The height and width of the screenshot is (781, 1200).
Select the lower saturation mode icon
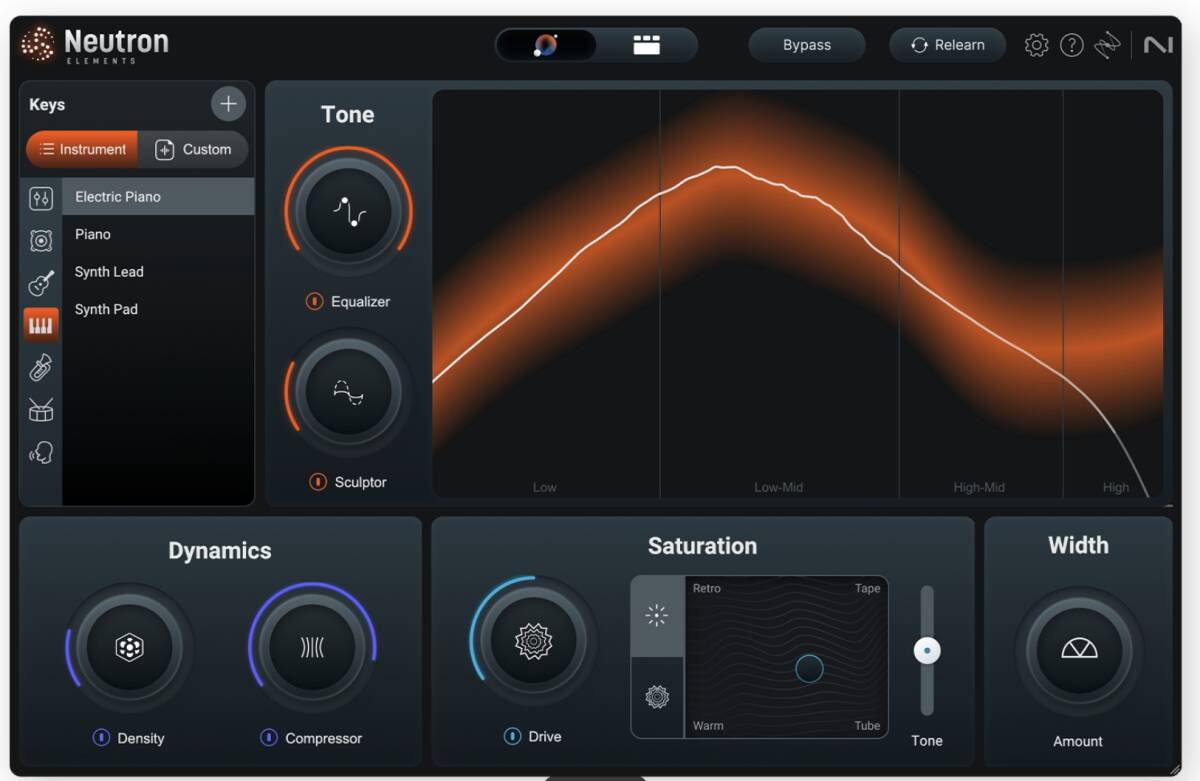[657, 697]
